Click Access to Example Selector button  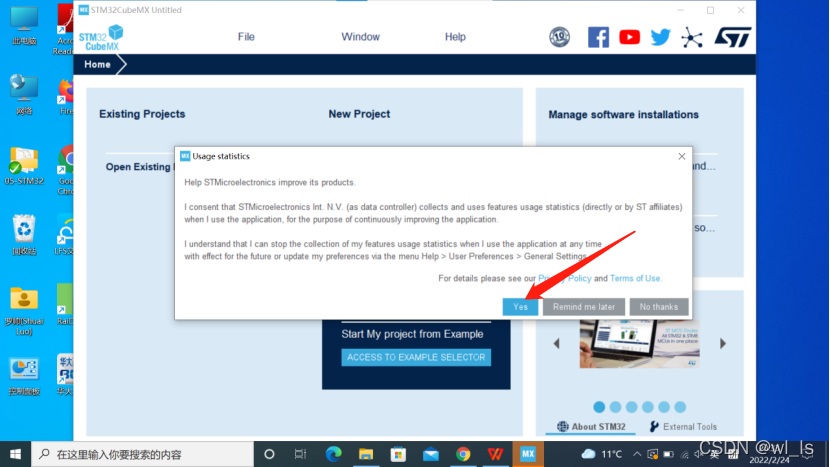point(416,357)
